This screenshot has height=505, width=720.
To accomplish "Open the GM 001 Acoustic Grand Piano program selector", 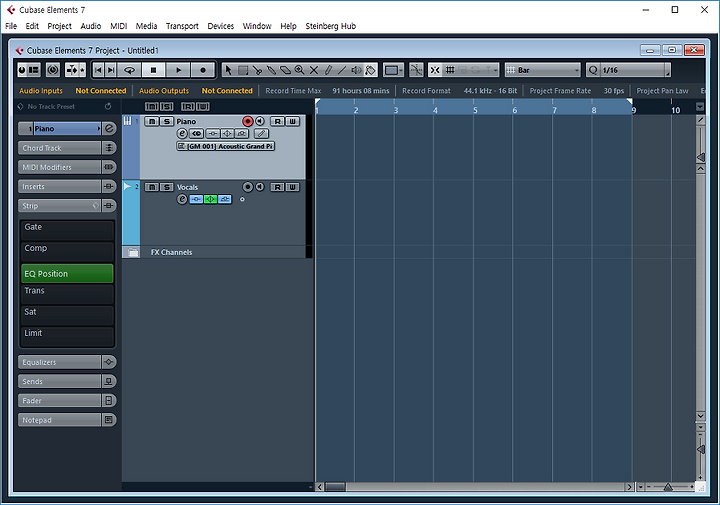I will click(x=225, y=146).
